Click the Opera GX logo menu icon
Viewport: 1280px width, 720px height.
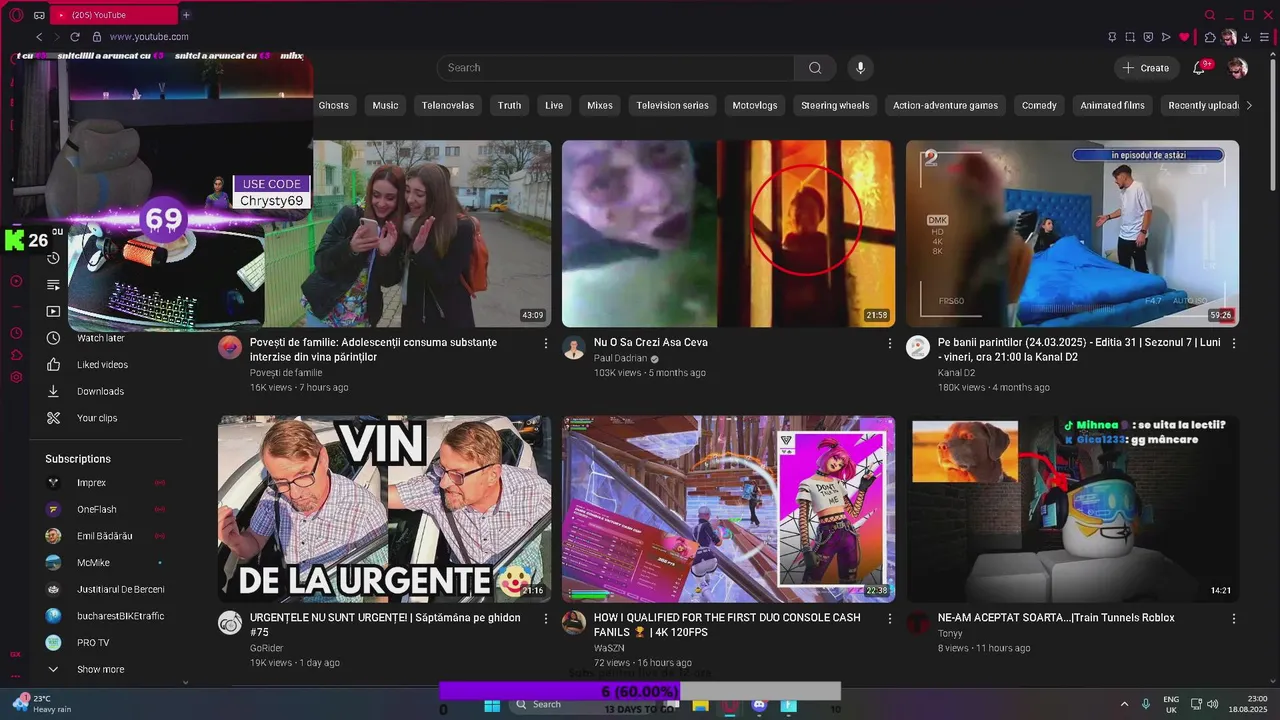tap(16, 15)
